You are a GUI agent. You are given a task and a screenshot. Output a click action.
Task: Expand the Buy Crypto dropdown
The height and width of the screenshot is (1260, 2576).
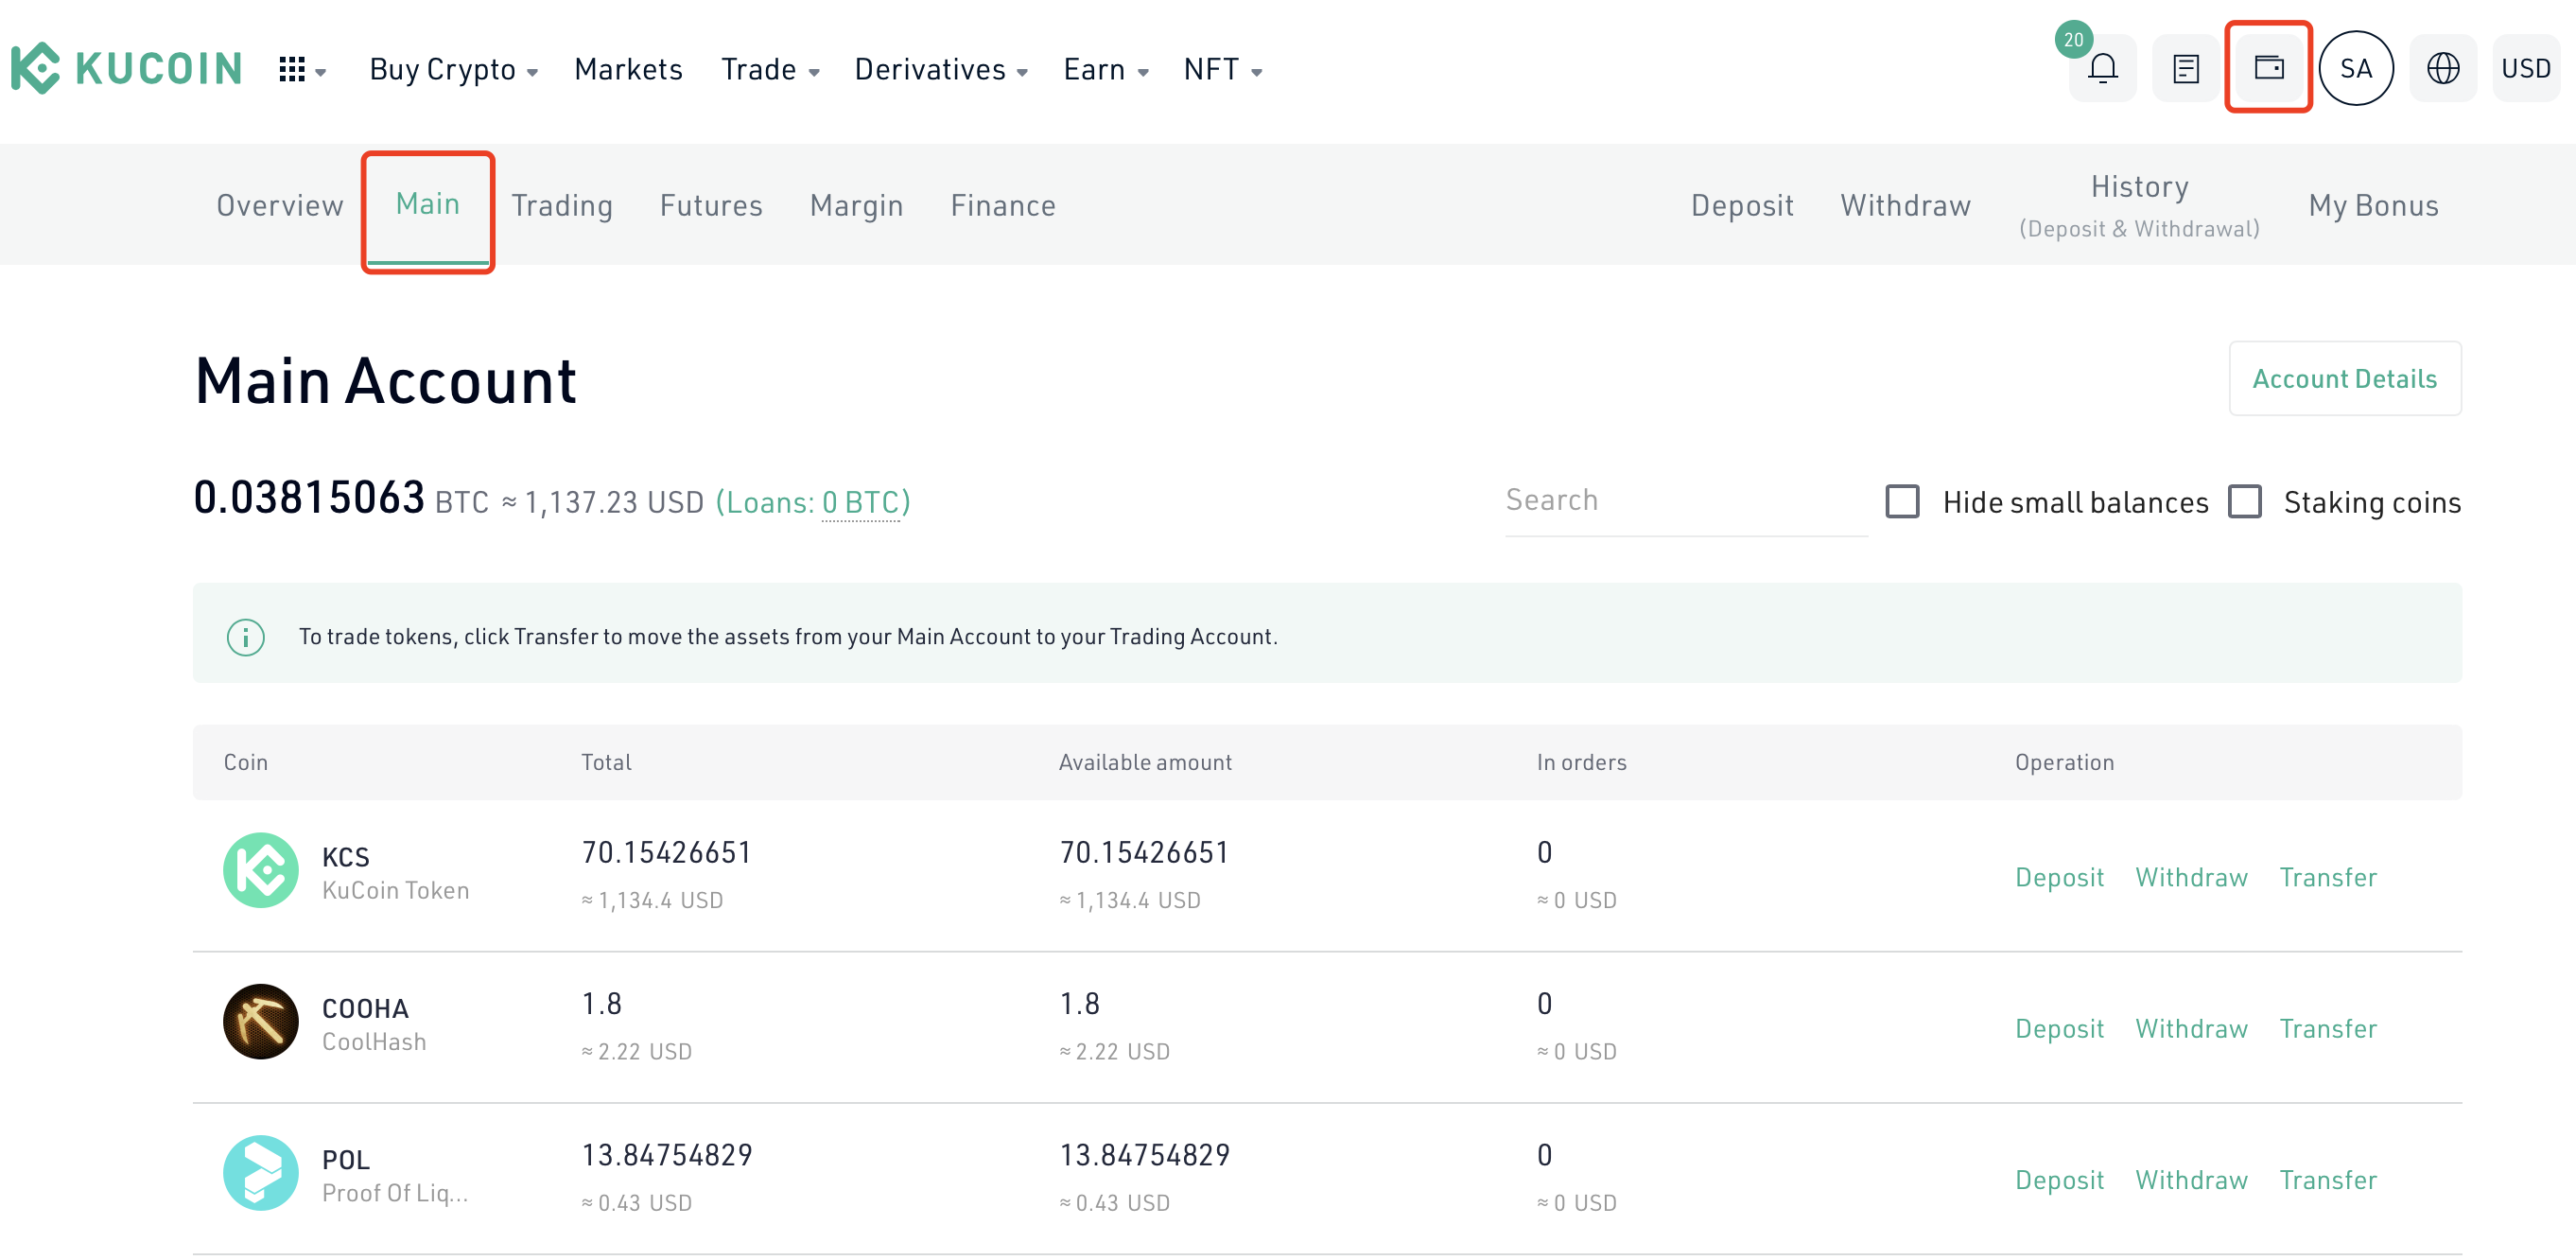coord(454,69)
